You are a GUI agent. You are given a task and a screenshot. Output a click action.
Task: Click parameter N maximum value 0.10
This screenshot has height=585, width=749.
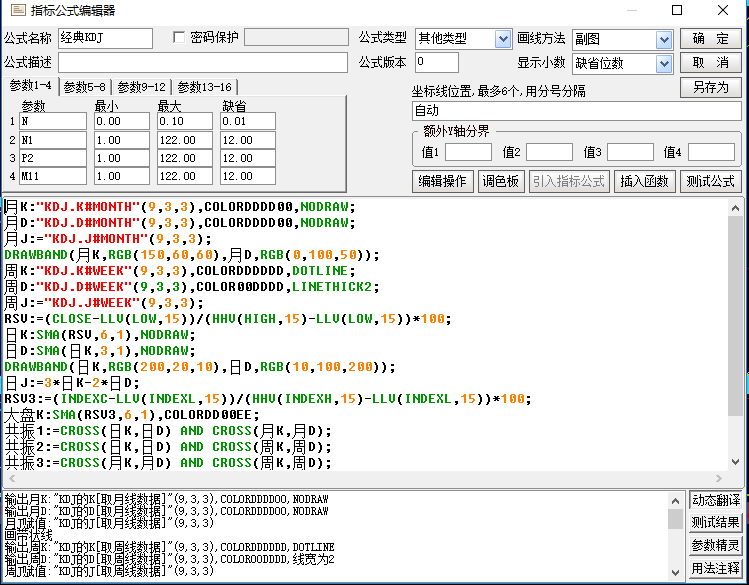185,121
